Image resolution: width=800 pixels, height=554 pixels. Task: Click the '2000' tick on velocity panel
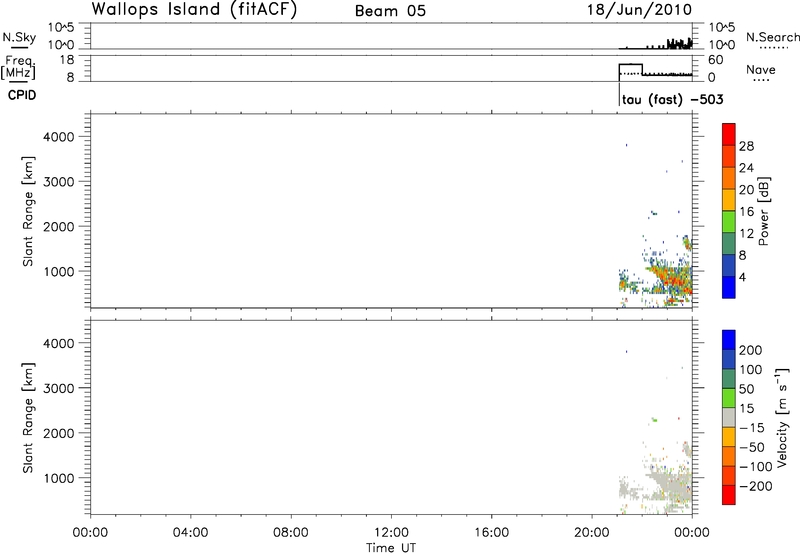click(58, 433)
